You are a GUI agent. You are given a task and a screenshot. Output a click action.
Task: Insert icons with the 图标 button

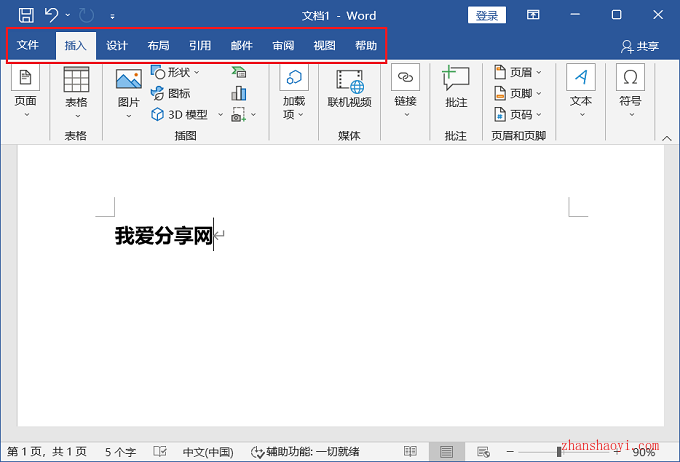[x=170, y=93]
